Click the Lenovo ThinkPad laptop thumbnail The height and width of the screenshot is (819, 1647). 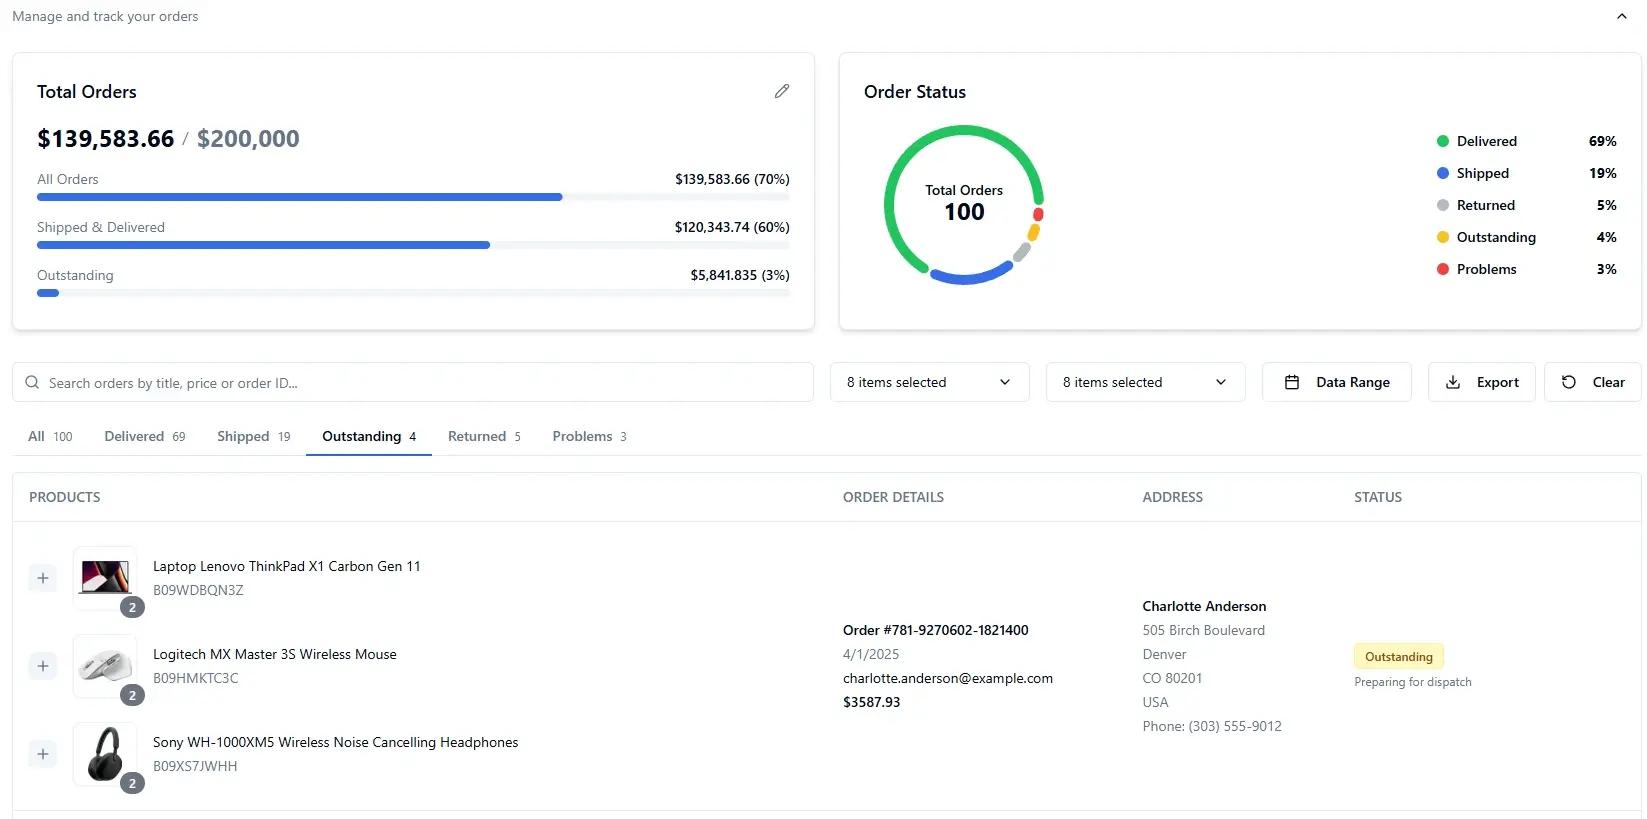click(105, 577)
